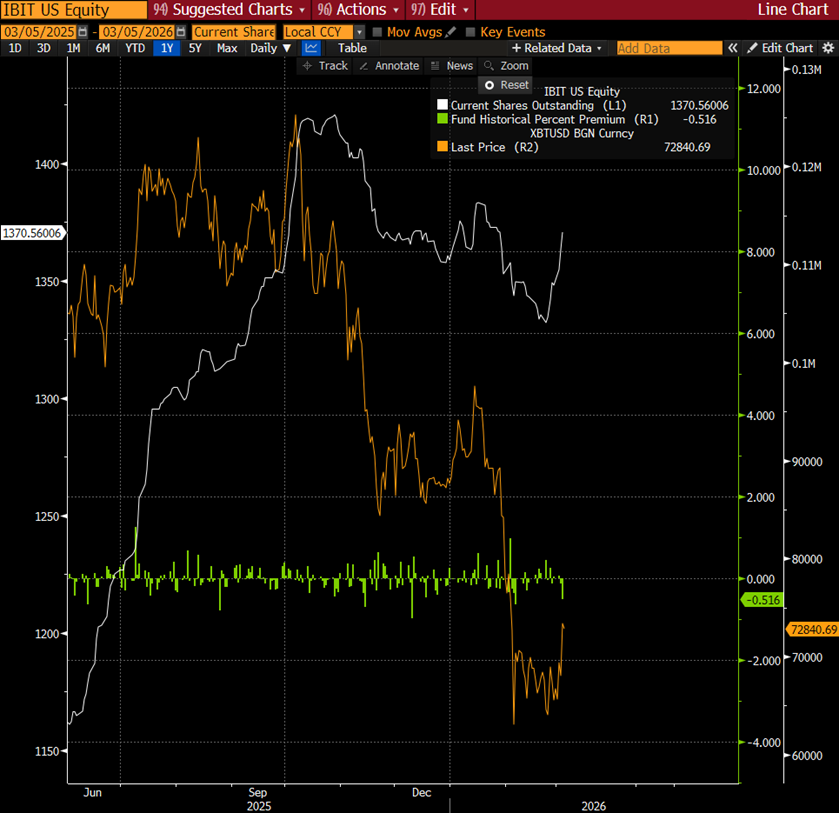Click the start date calendar icon
This screenshot has width=839, height=813.
83,32
